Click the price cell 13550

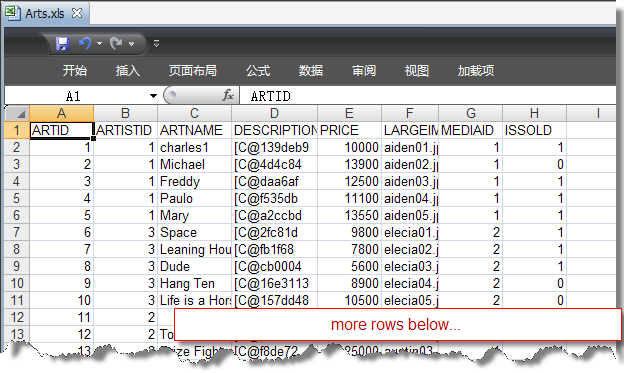(349, 215)
